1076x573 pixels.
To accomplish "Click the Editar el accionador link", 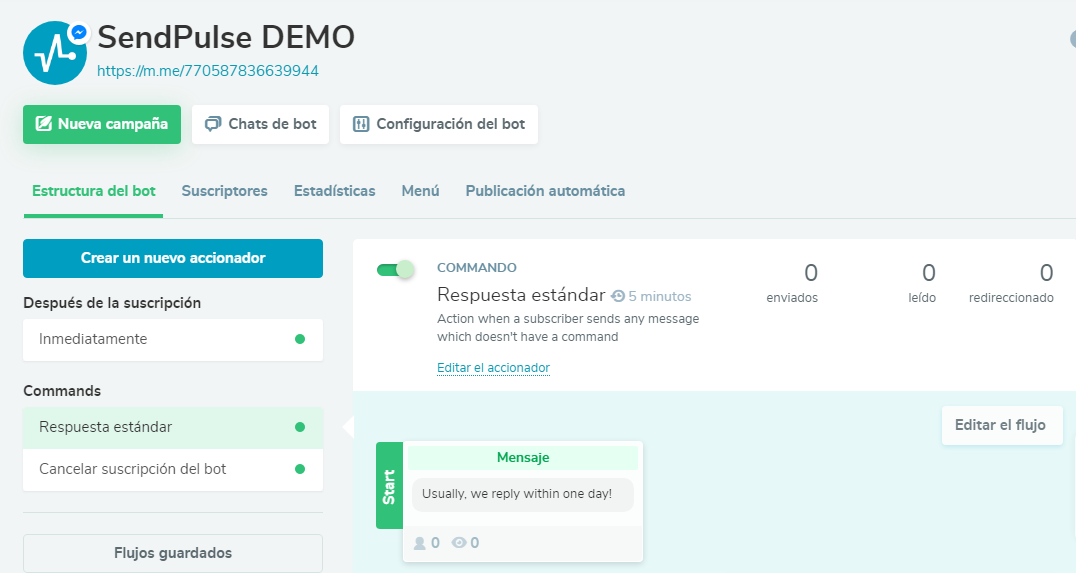I will [x=493, y=368].
